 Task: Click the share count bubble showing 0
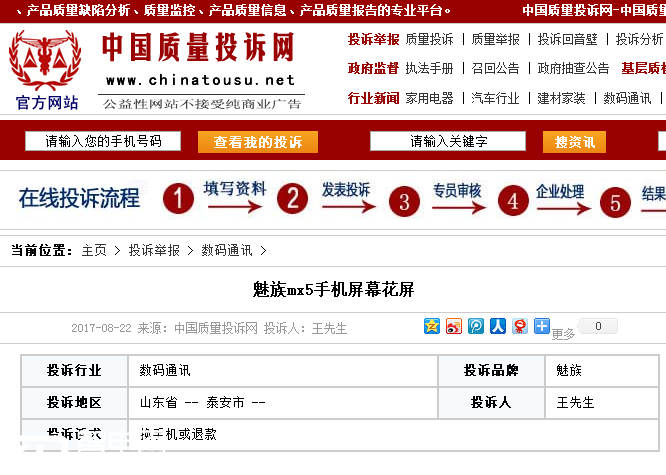[x=598, y=326]
